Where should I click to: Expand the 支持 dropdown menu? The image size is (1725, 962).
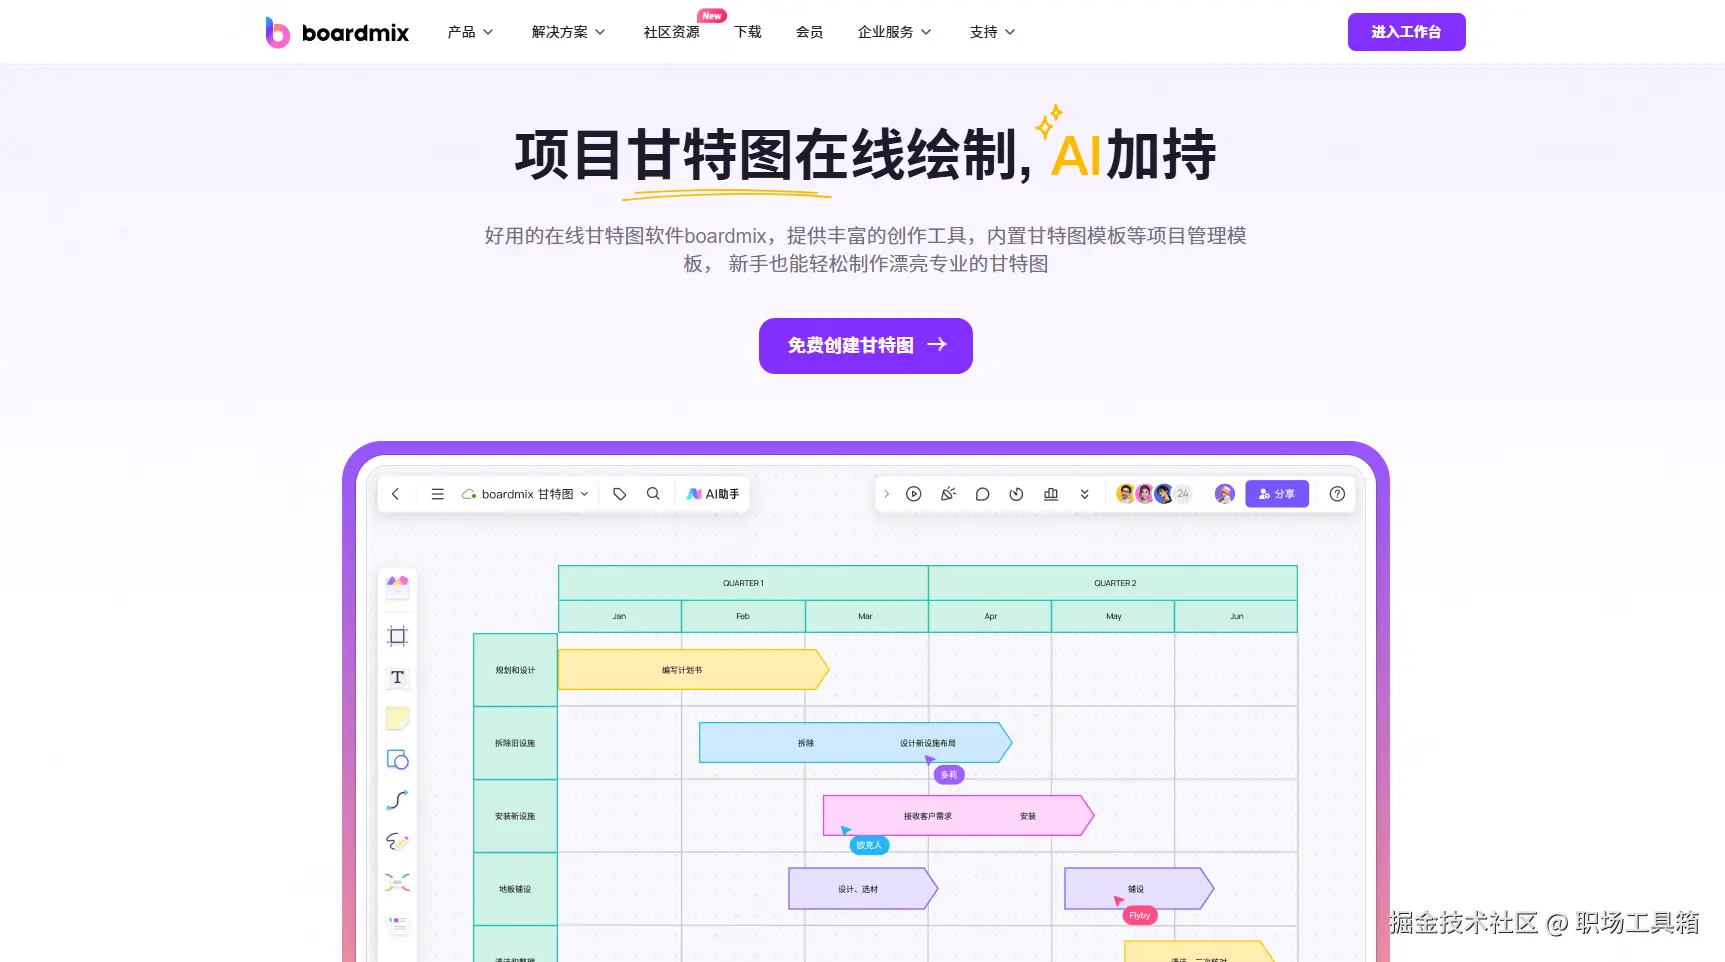click(x=992, y=32)
